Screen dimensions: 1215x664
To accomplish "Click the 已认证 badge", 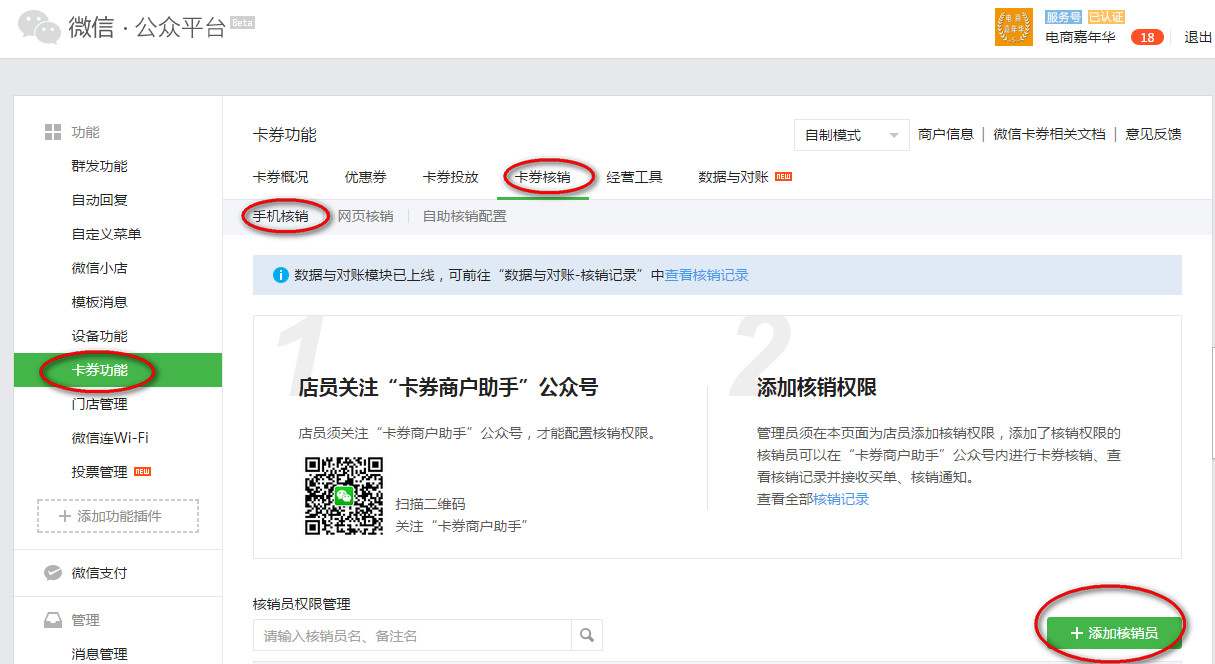I will click(x=1105, y=17).
